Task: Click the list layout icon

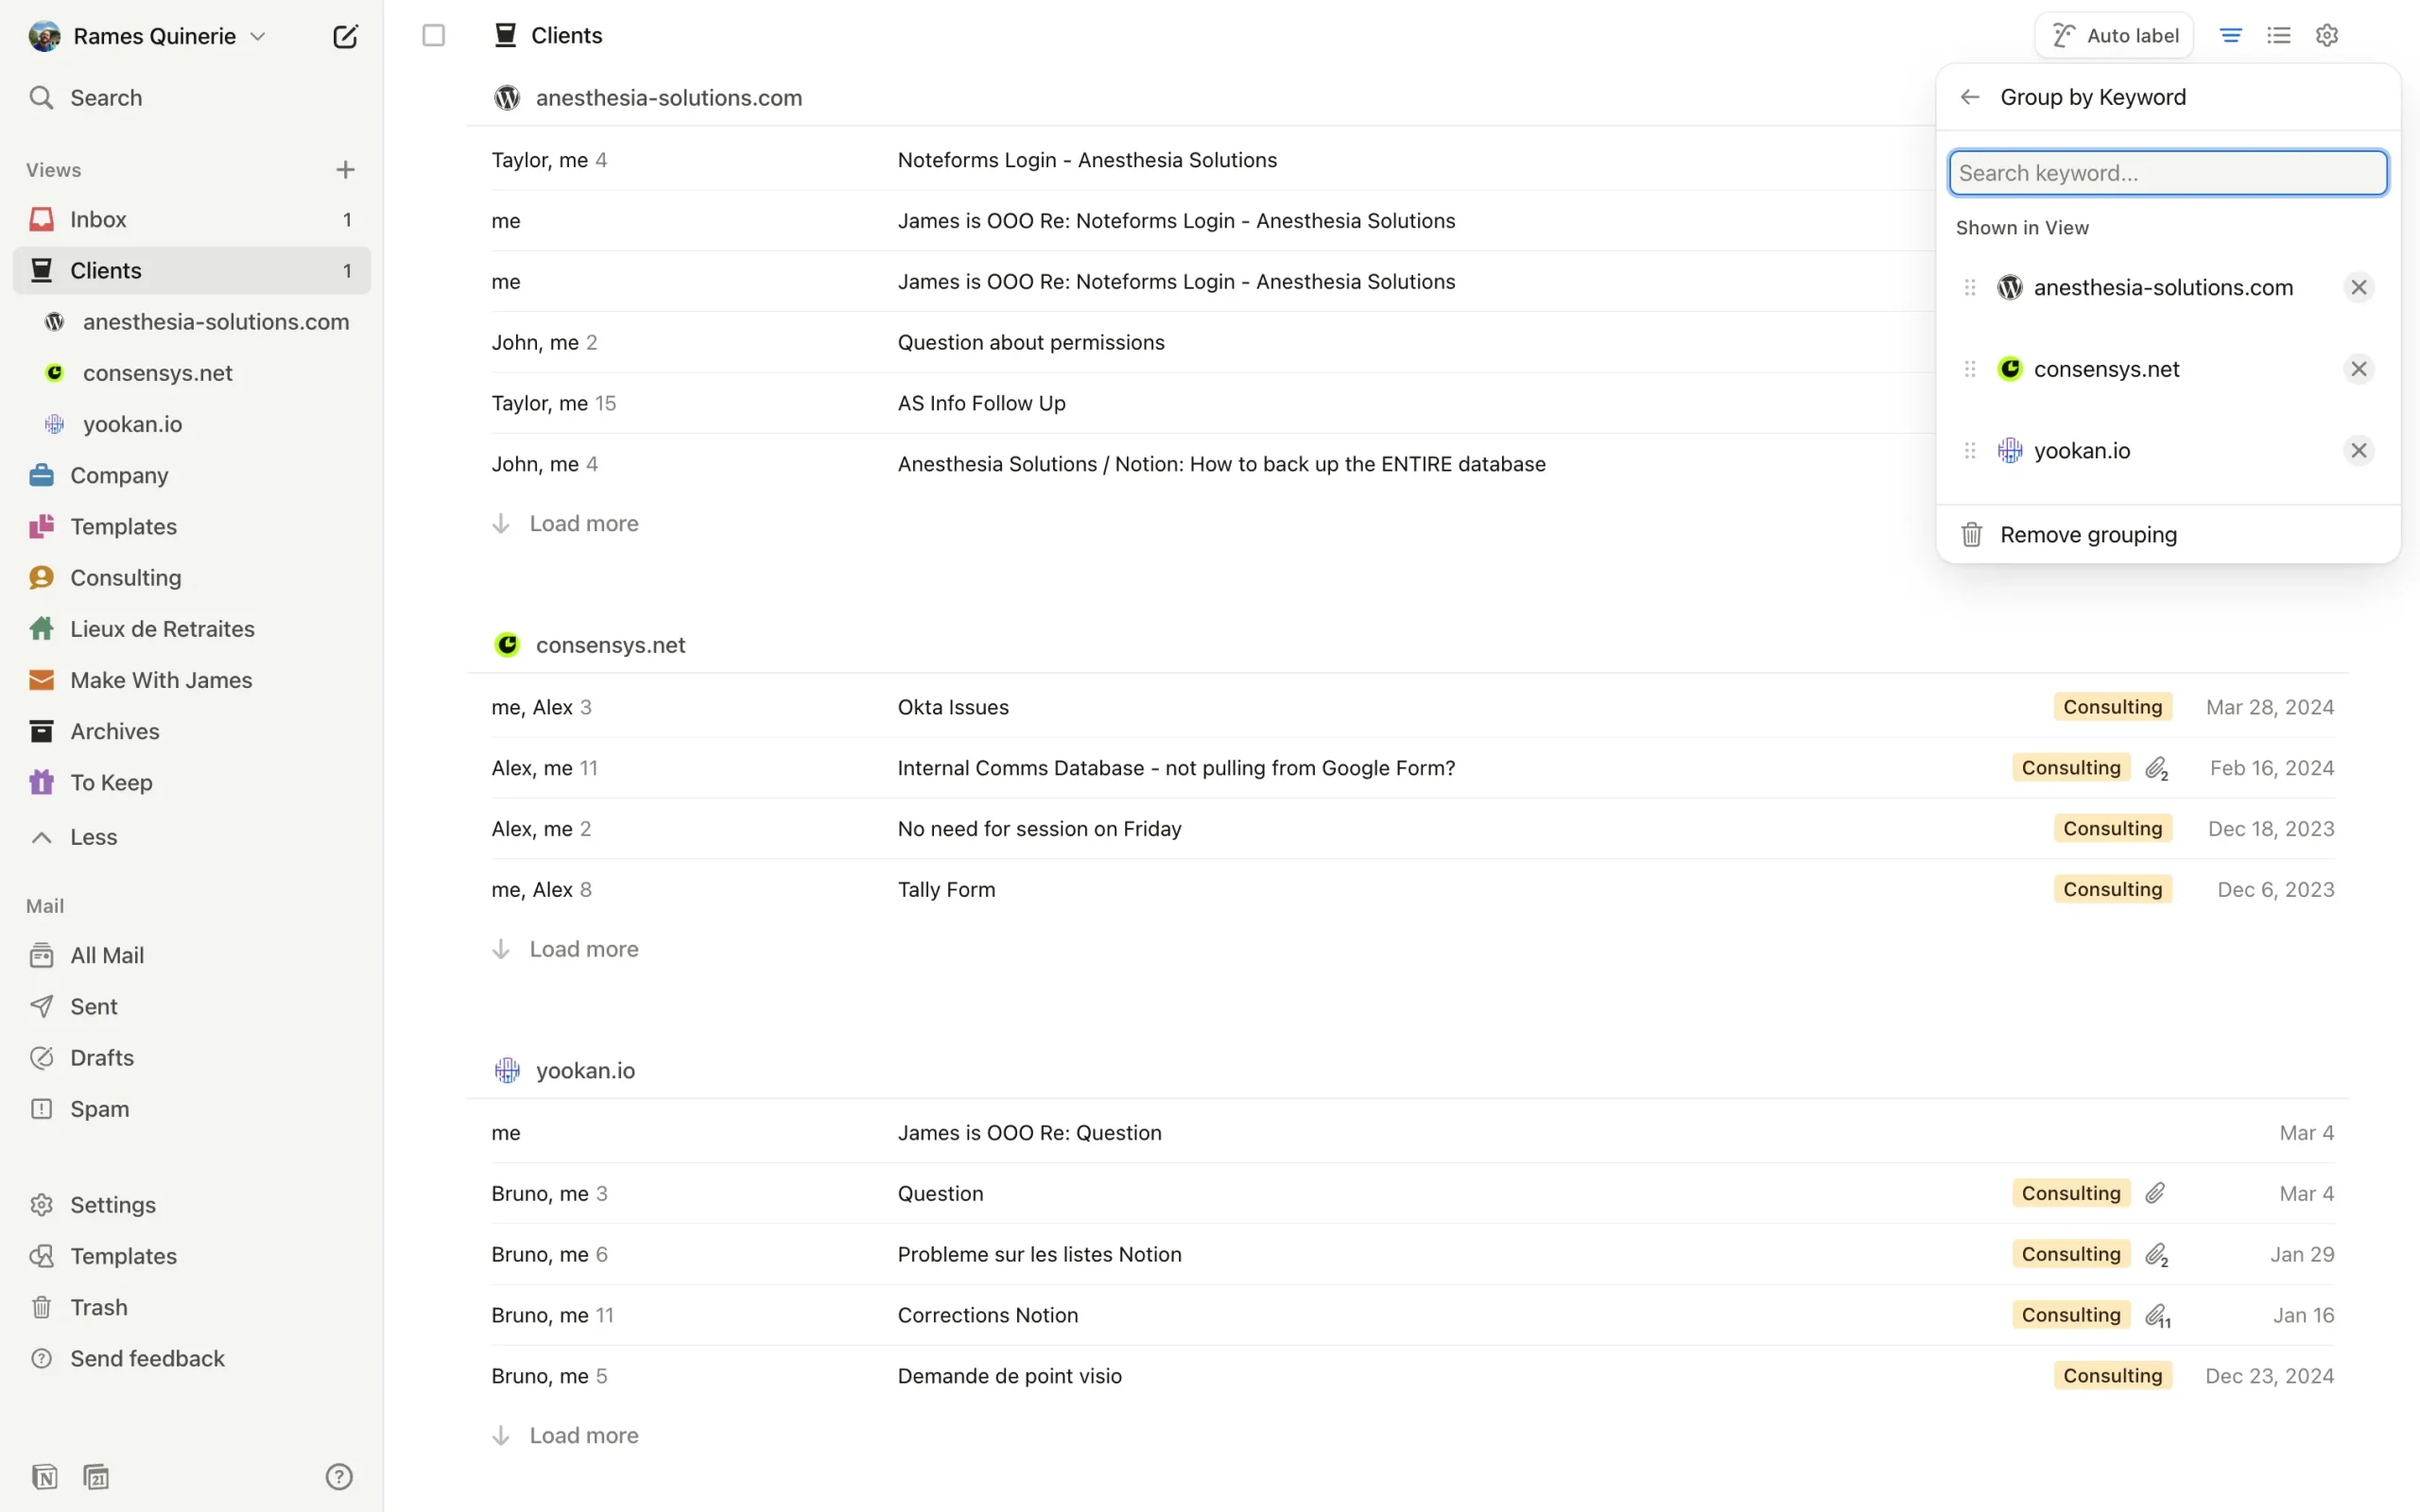Action: coord(2278,36)
